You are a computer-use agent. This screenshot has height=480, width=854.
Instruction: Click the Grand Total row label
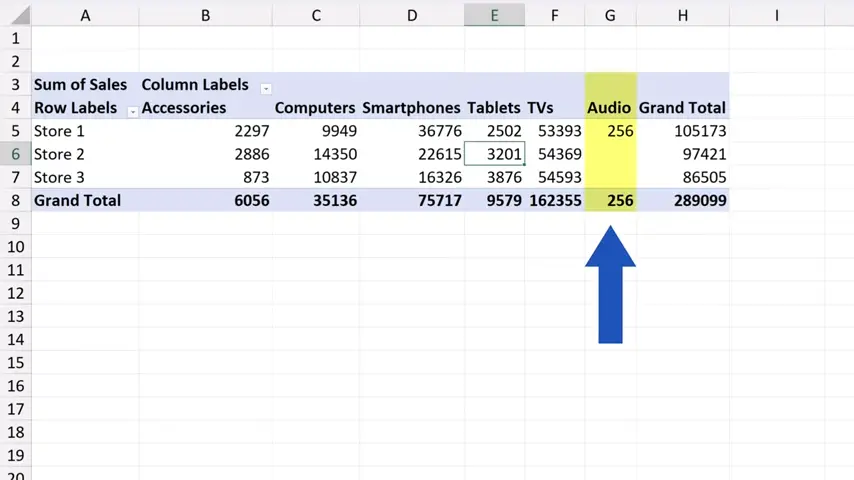click(x=78, y=200)
